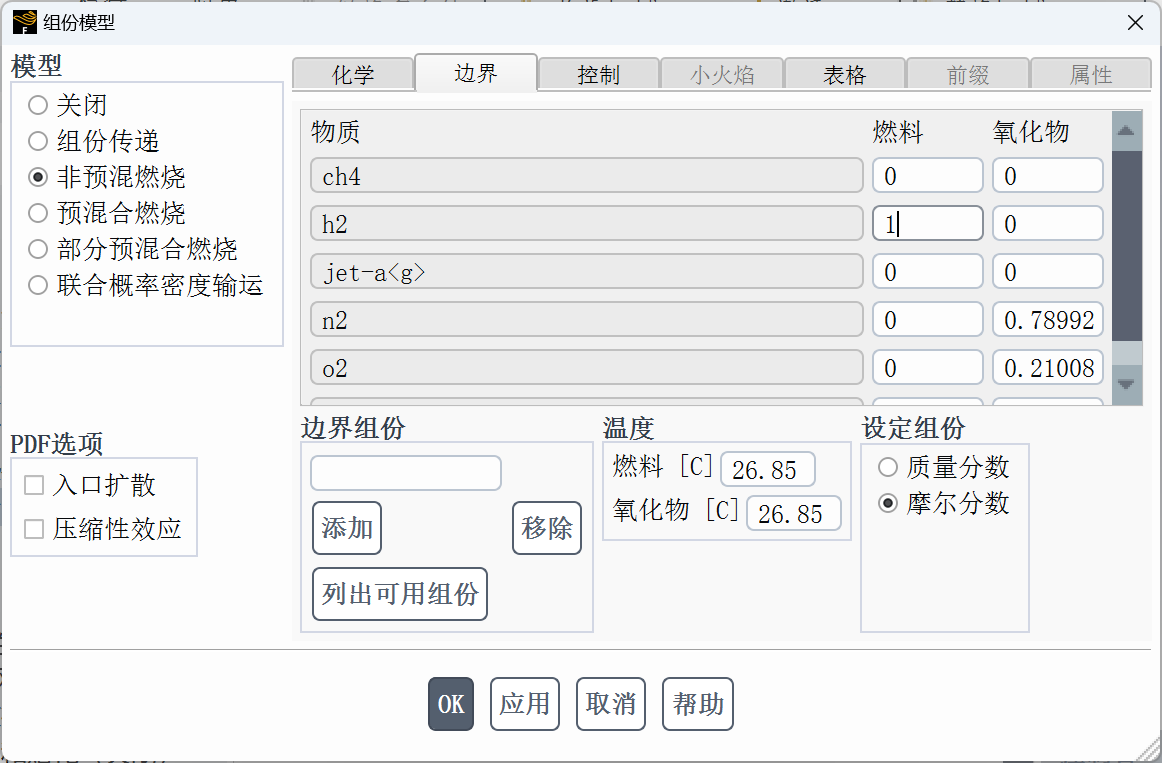Click the ch4 燃料 input field
The width and height of the screenshot is (1162, 763).
click(x=927, y=177)
